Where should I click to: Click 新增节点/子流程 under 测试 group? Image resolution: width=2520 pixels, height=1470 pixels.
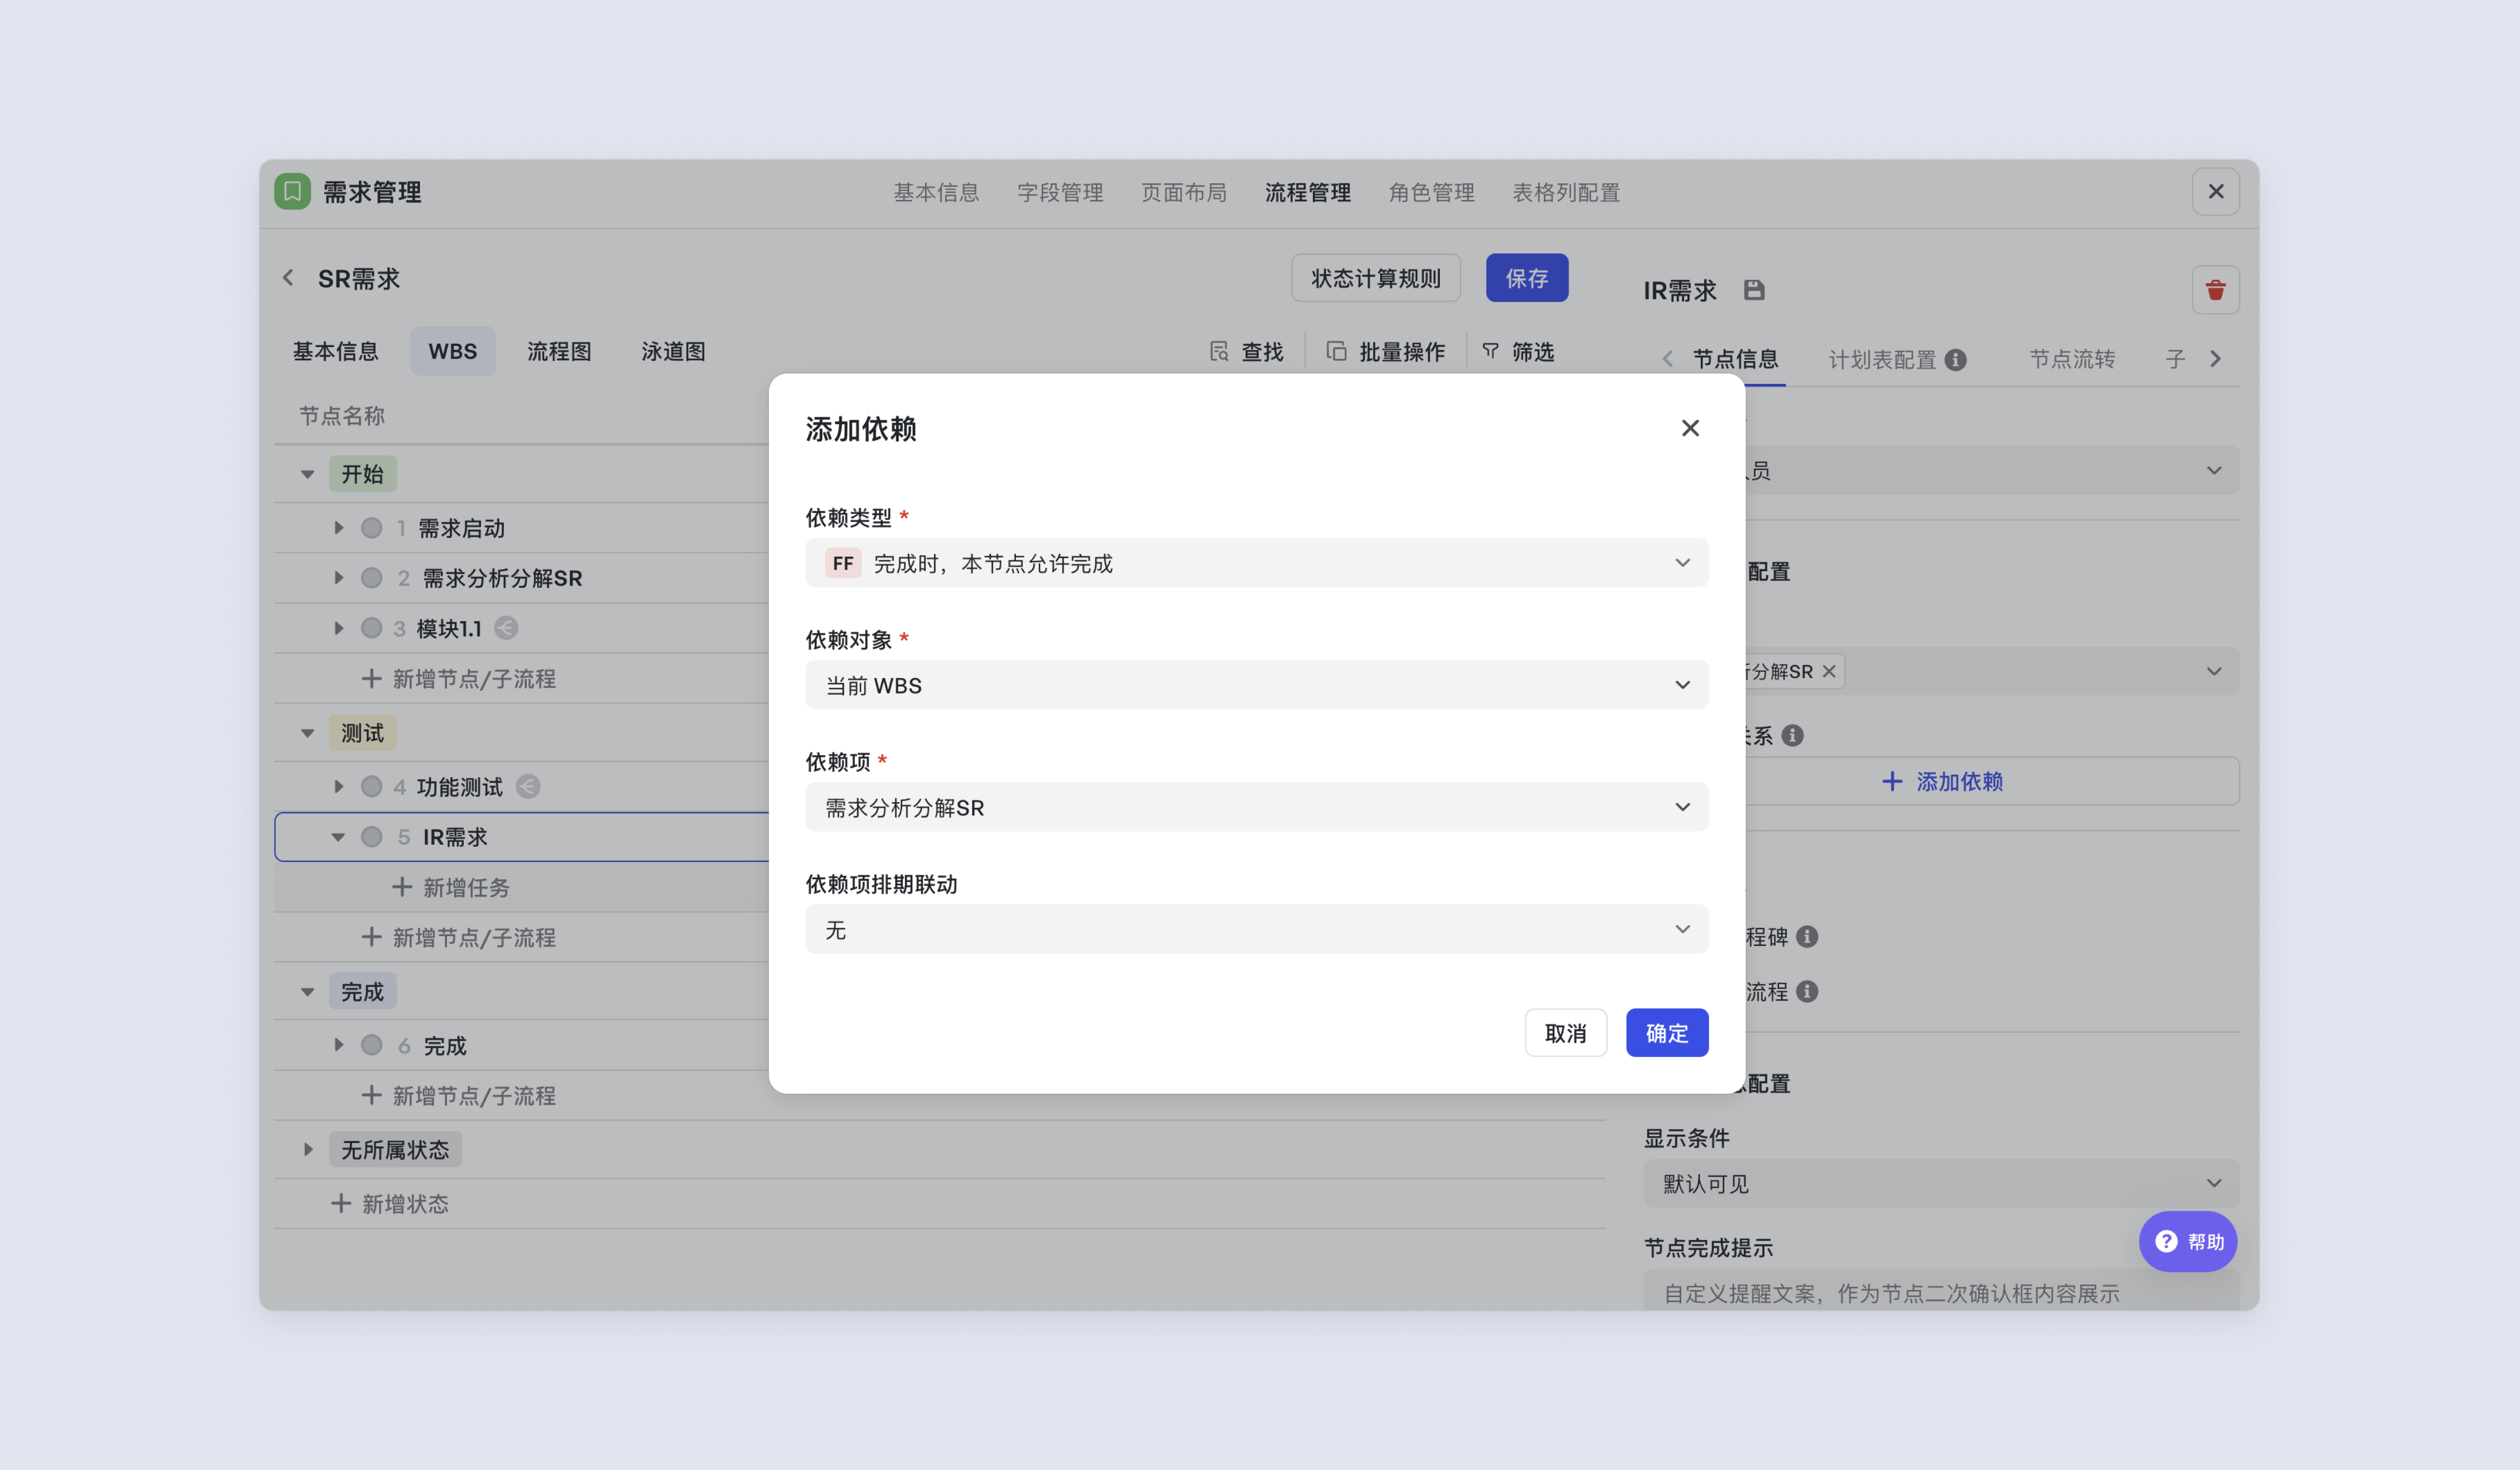[458, 937]
